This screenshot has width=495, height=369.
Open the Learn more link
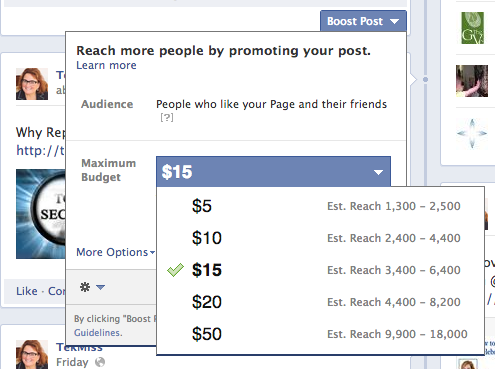click(106, 65)
